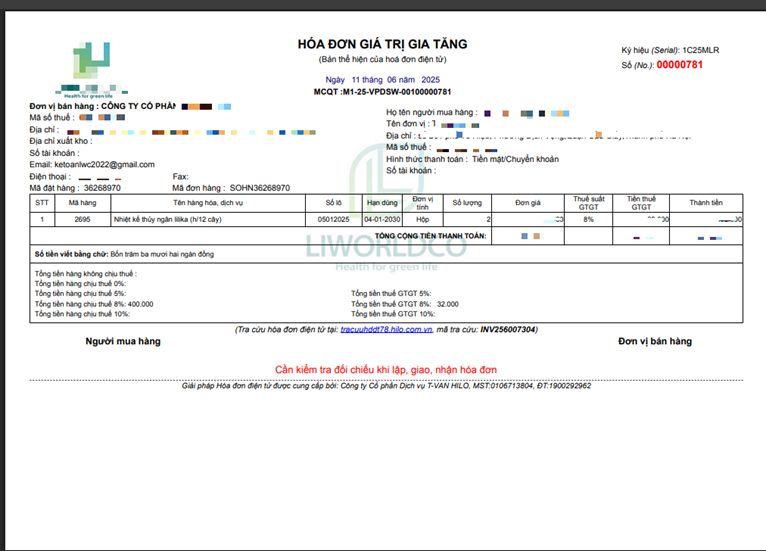Click the unit cell Hộp
The height and width of the screenshot is (551, 766).
pos(423,219)
